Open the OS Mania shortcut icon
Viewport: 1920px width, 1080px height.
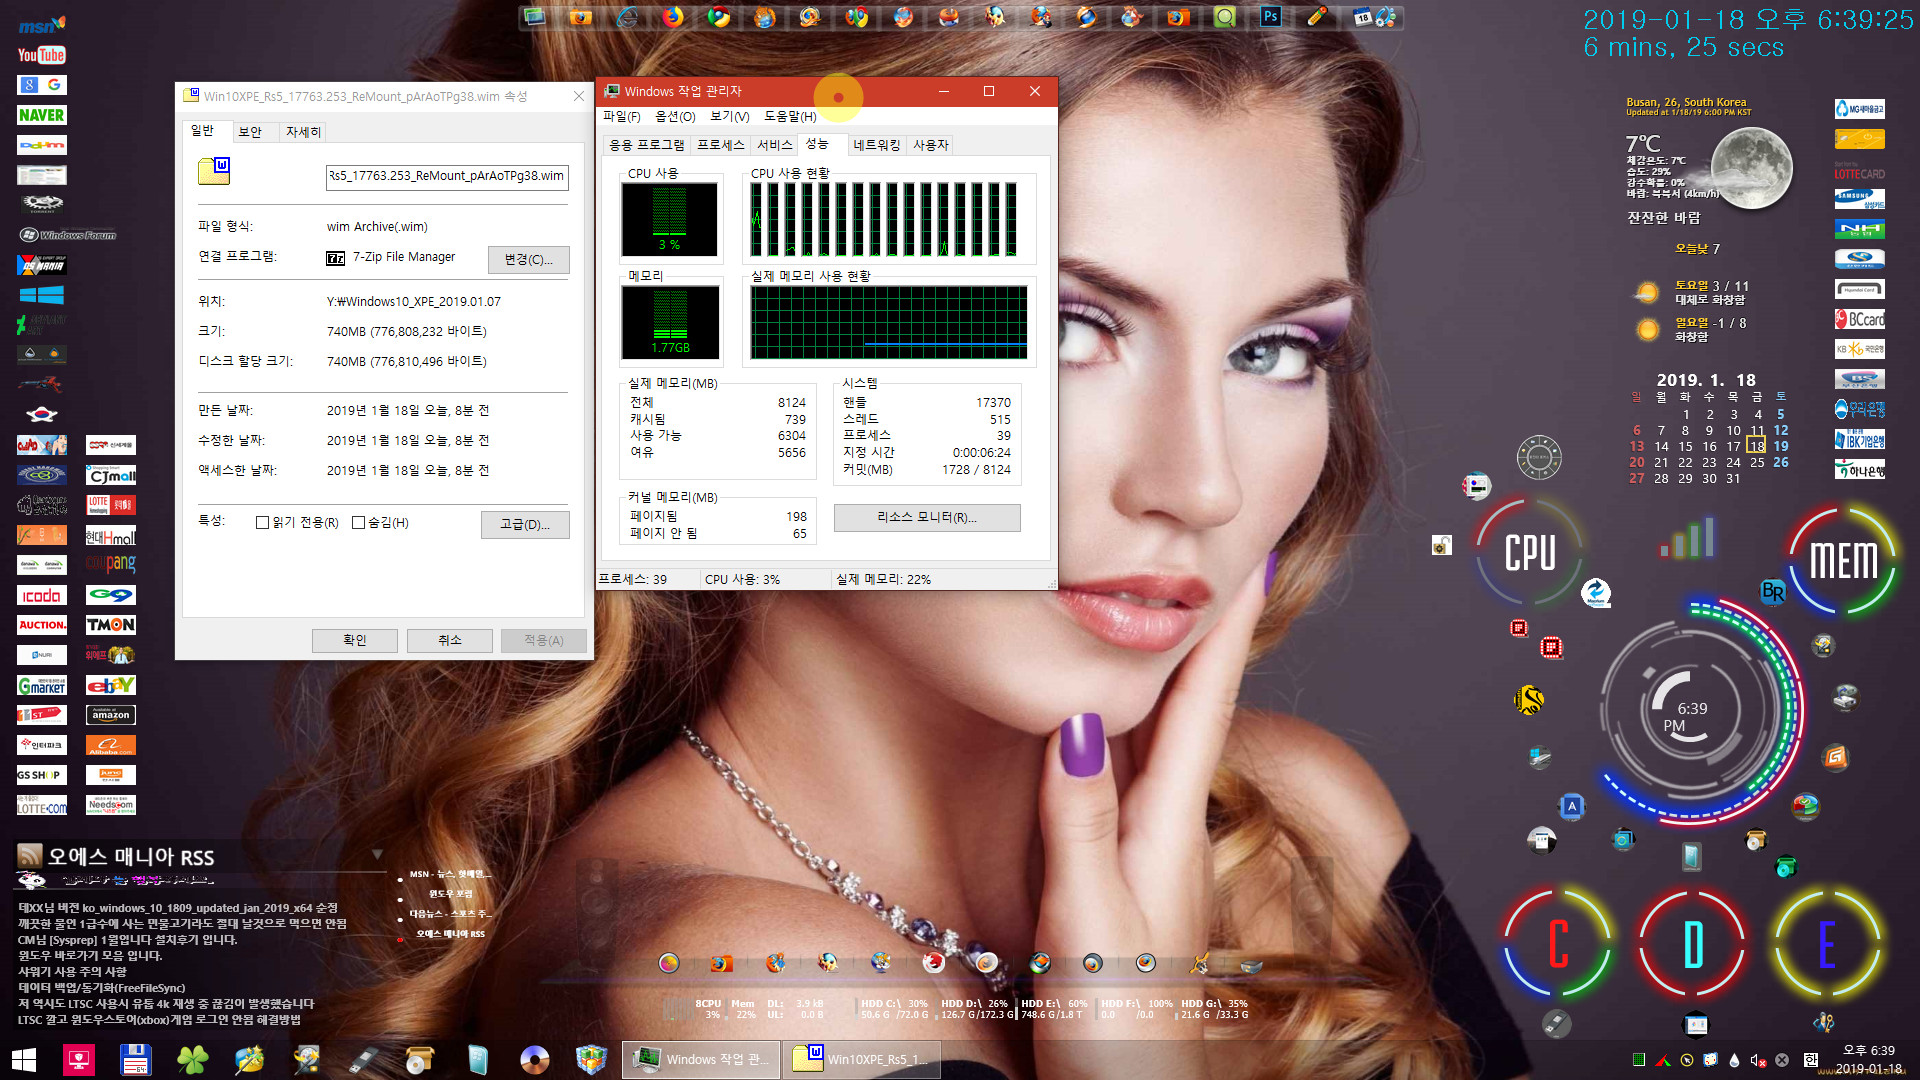click(41, 265)
